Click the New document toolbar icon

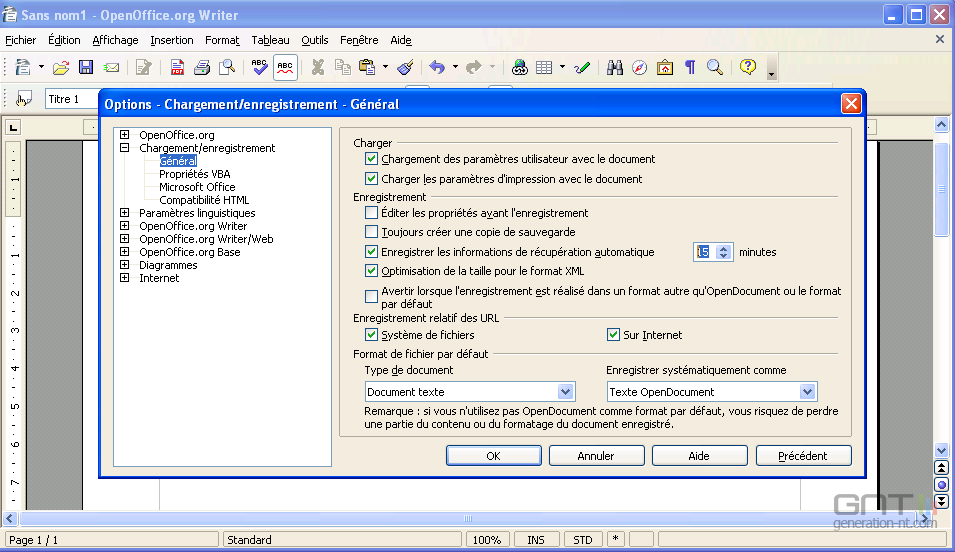(x=23, y=67)
